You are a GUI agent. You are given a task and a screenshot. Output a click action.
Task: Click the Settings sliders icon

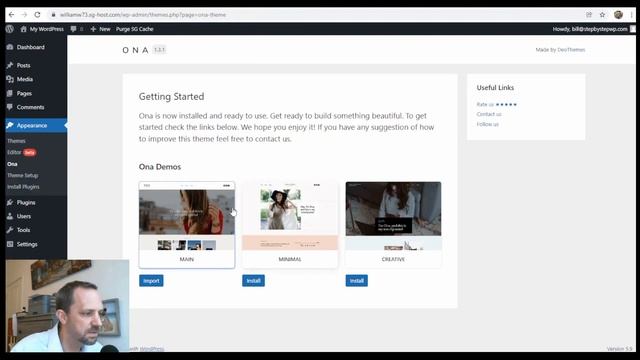[x=10, y=244]
